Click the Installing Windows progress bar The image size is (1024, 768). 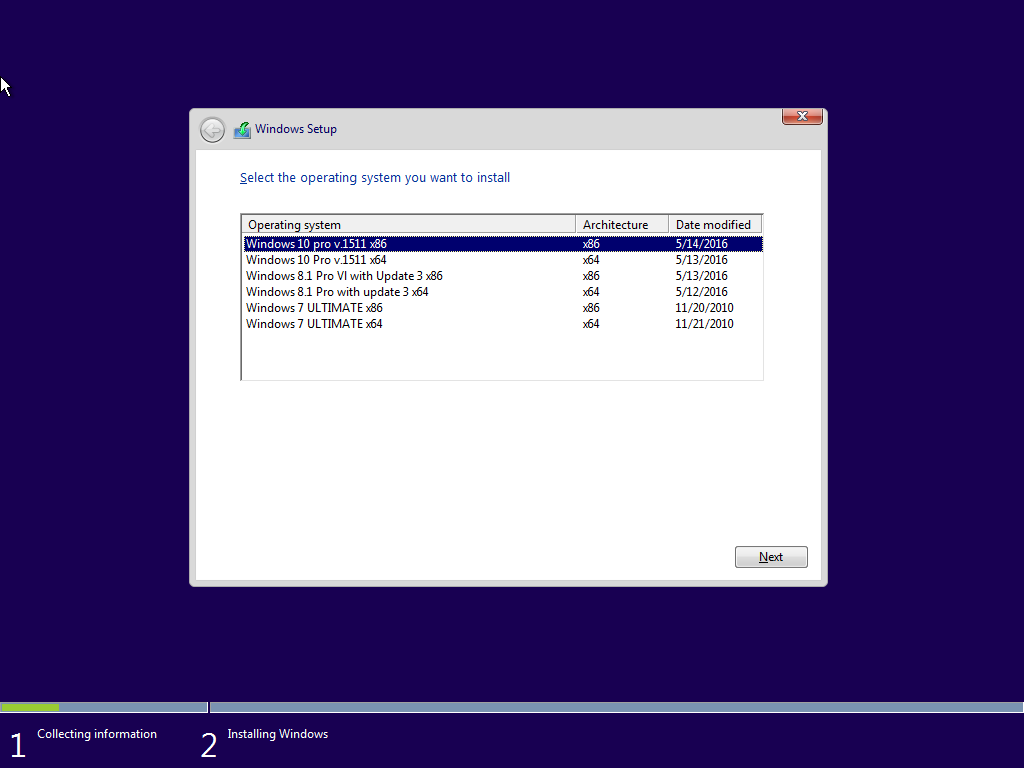click(616, 707)
